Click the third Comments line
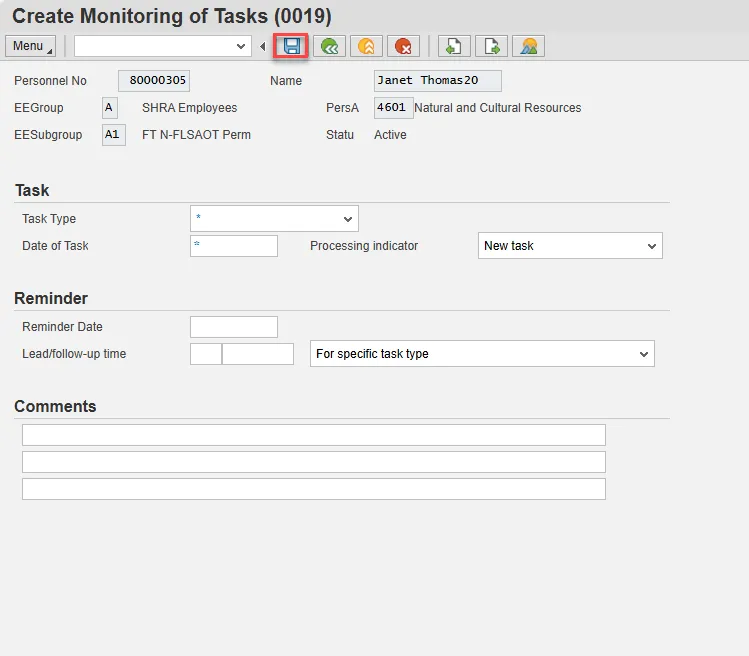 click(313, 489)
